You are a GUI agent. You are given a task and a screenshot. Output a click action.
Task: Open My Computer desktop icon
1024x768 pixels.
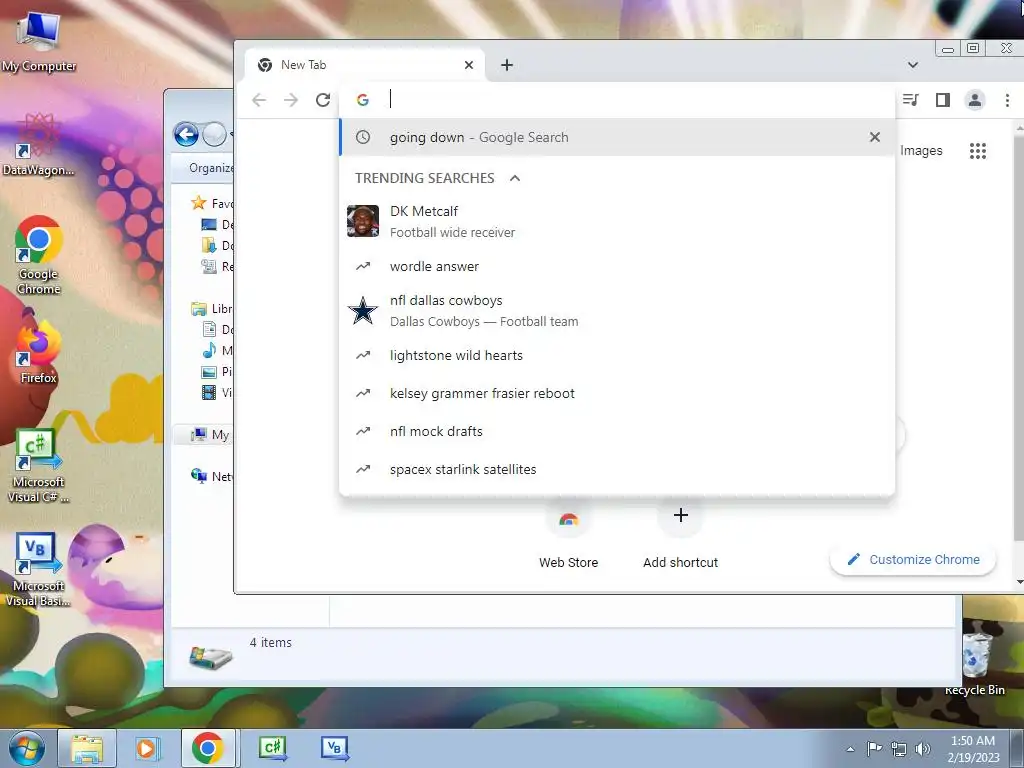click(x=39, y=42)
